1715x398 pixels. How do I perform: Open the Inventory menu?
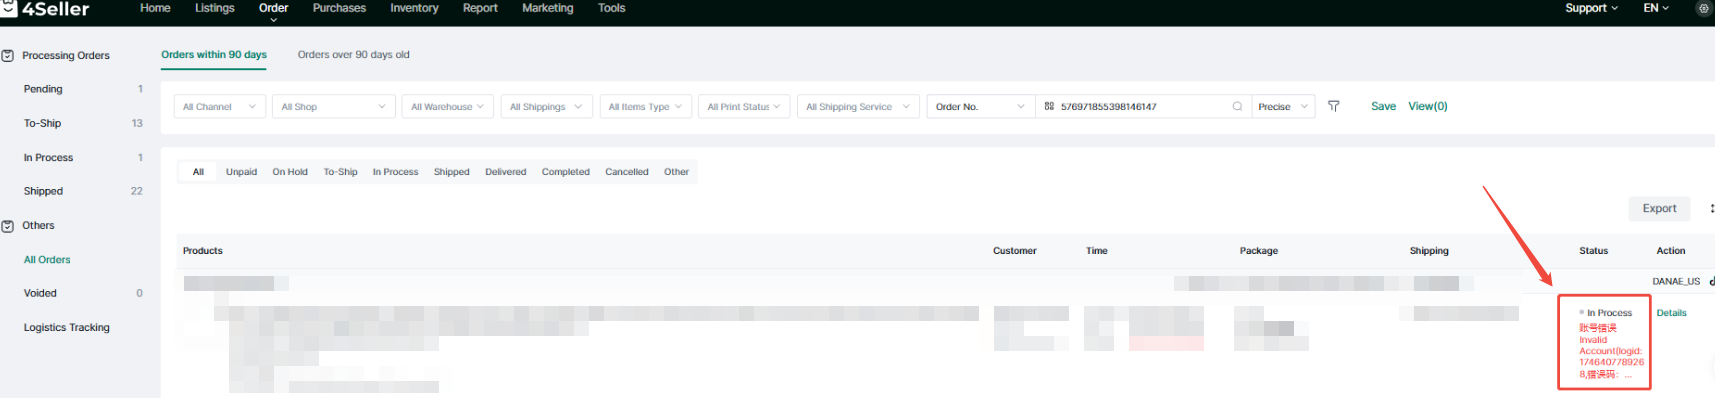pyautogui.click(x=414, y=8)
